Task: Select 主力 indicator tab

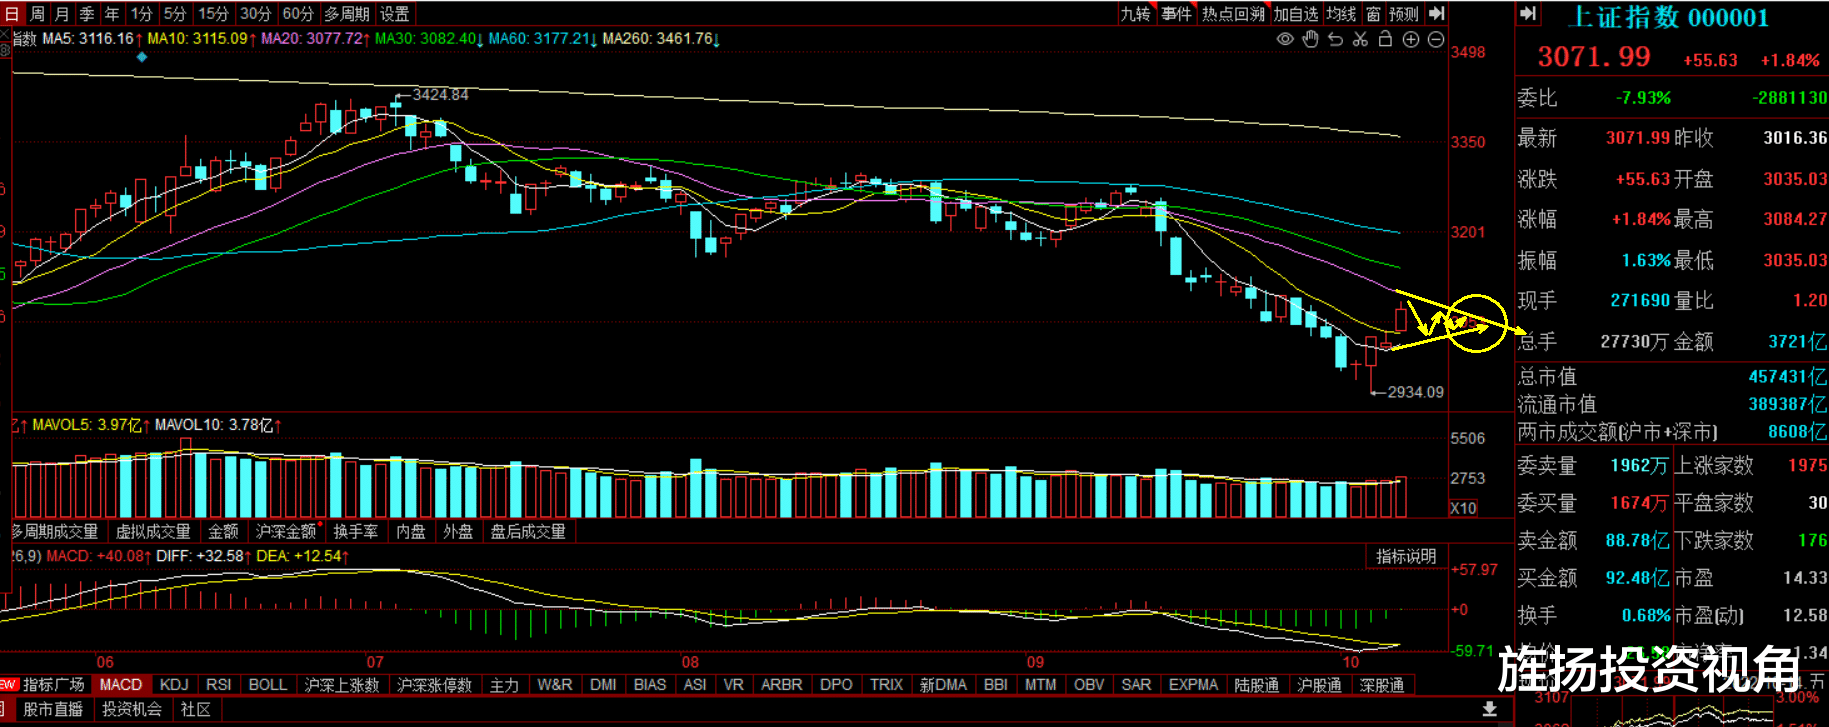Action: click(504, 685)
